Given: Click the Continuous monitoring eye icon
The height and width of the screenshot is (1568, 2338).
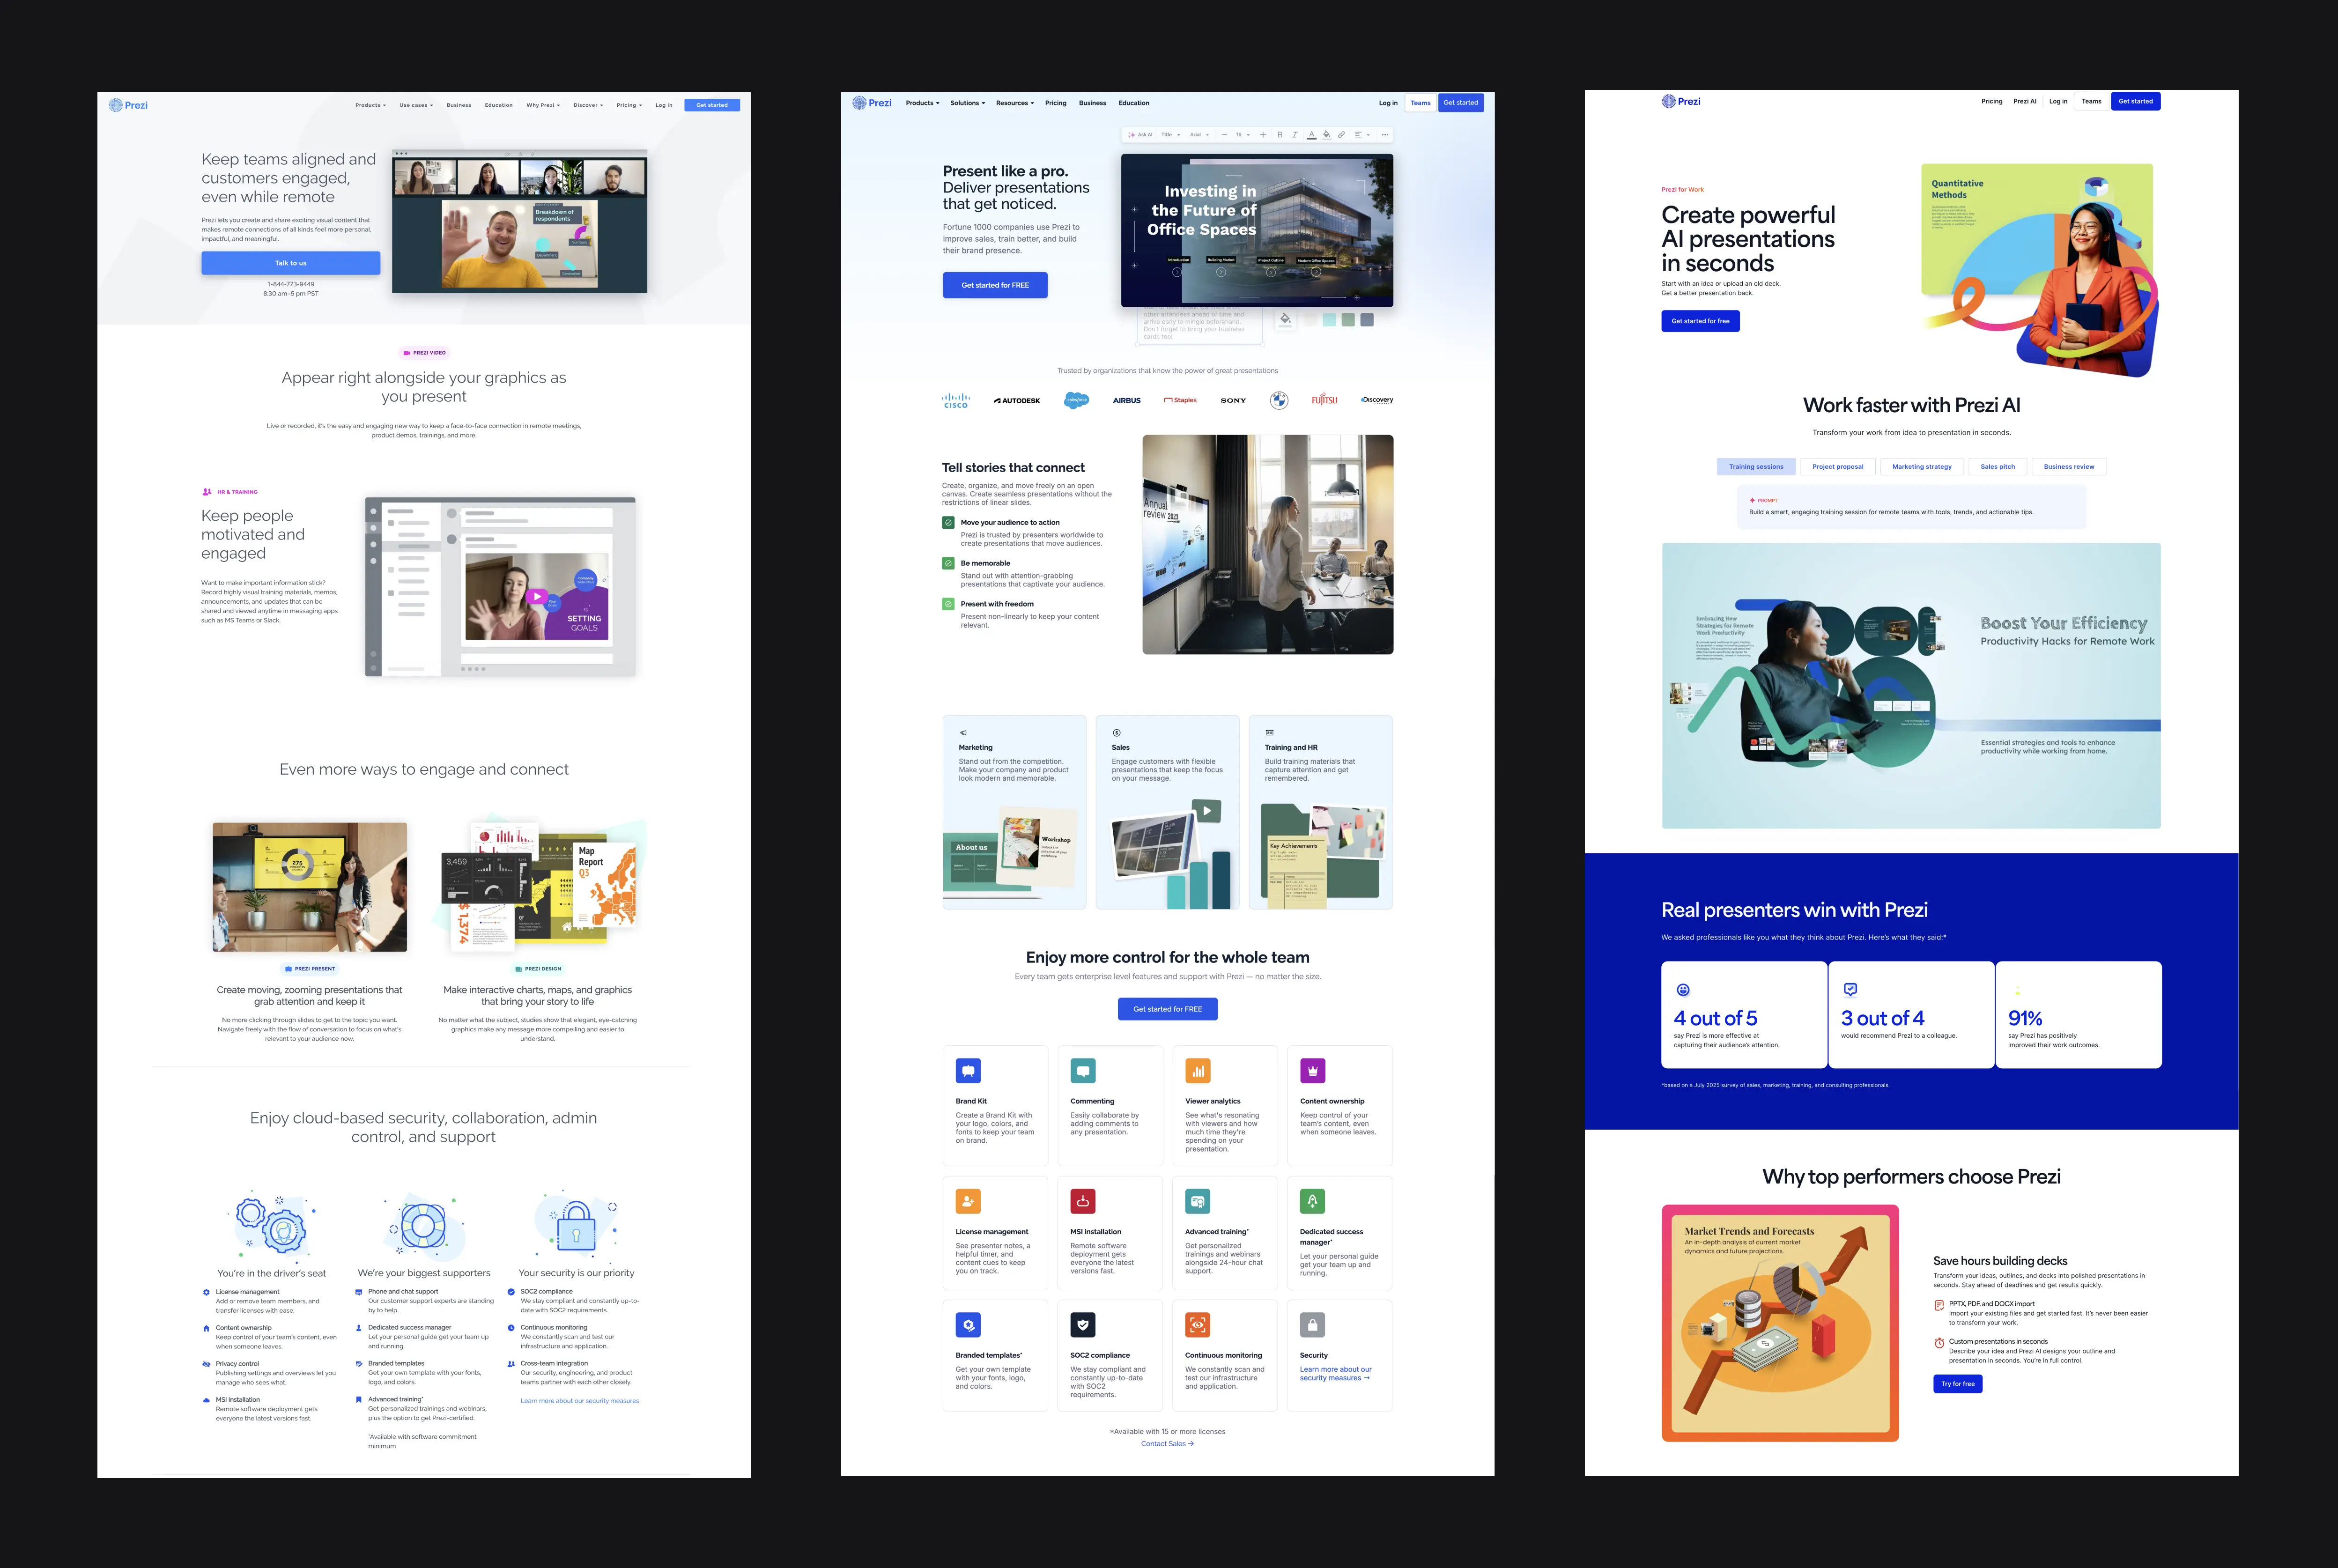Looking at the screenshot, I should coord(1198,1325).
